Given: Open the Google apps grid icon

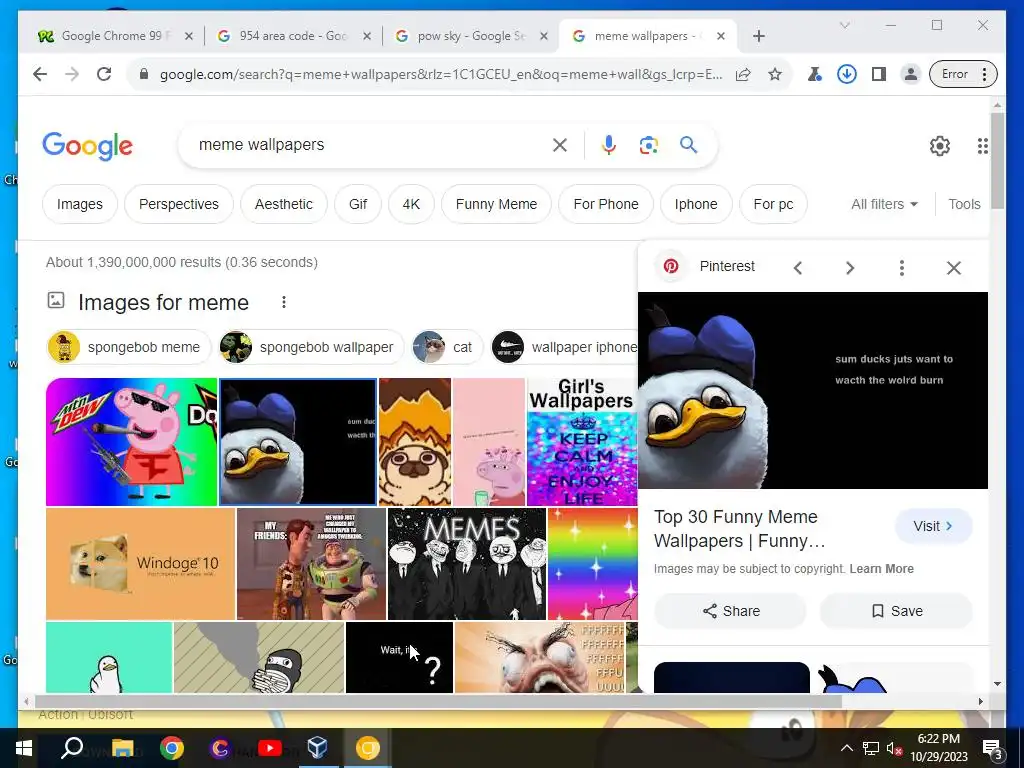Looking at the screenshot, I should click(982, 146).
